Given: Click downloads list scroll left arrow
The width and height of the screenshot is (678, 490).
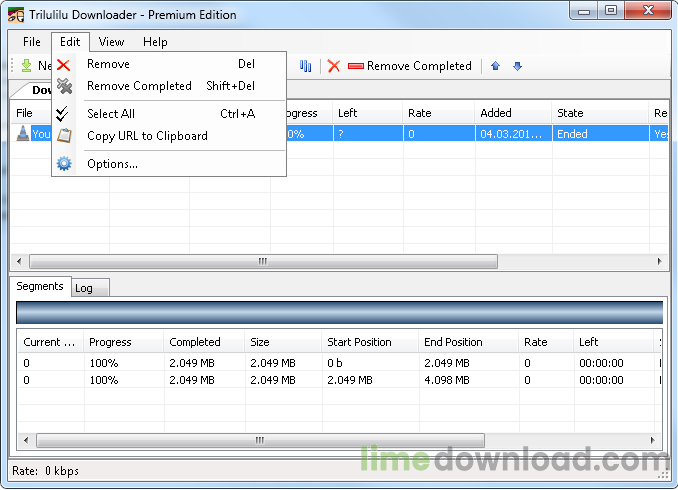Looking at the screenshot, I should point(19,261).
